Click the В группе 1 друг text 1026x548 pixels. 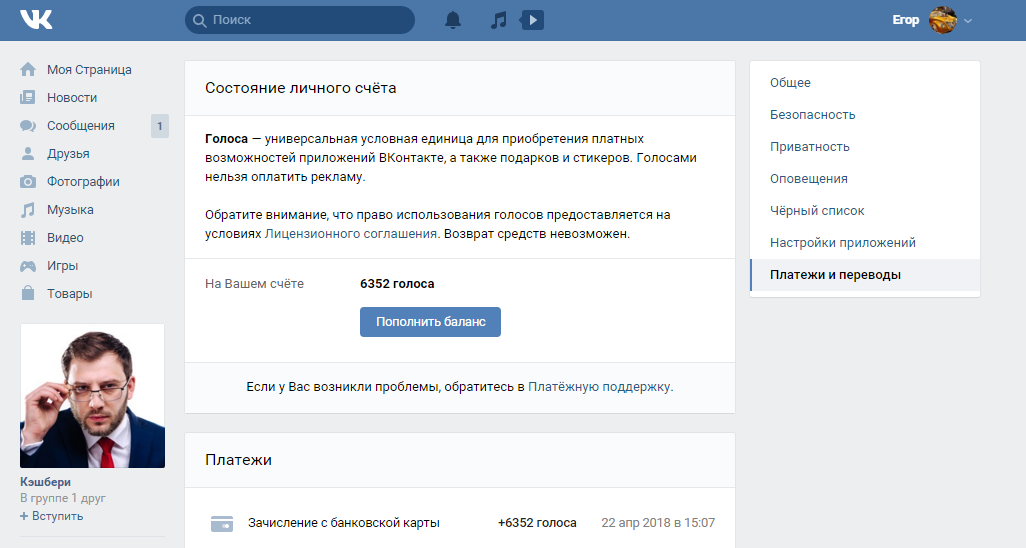63,498
